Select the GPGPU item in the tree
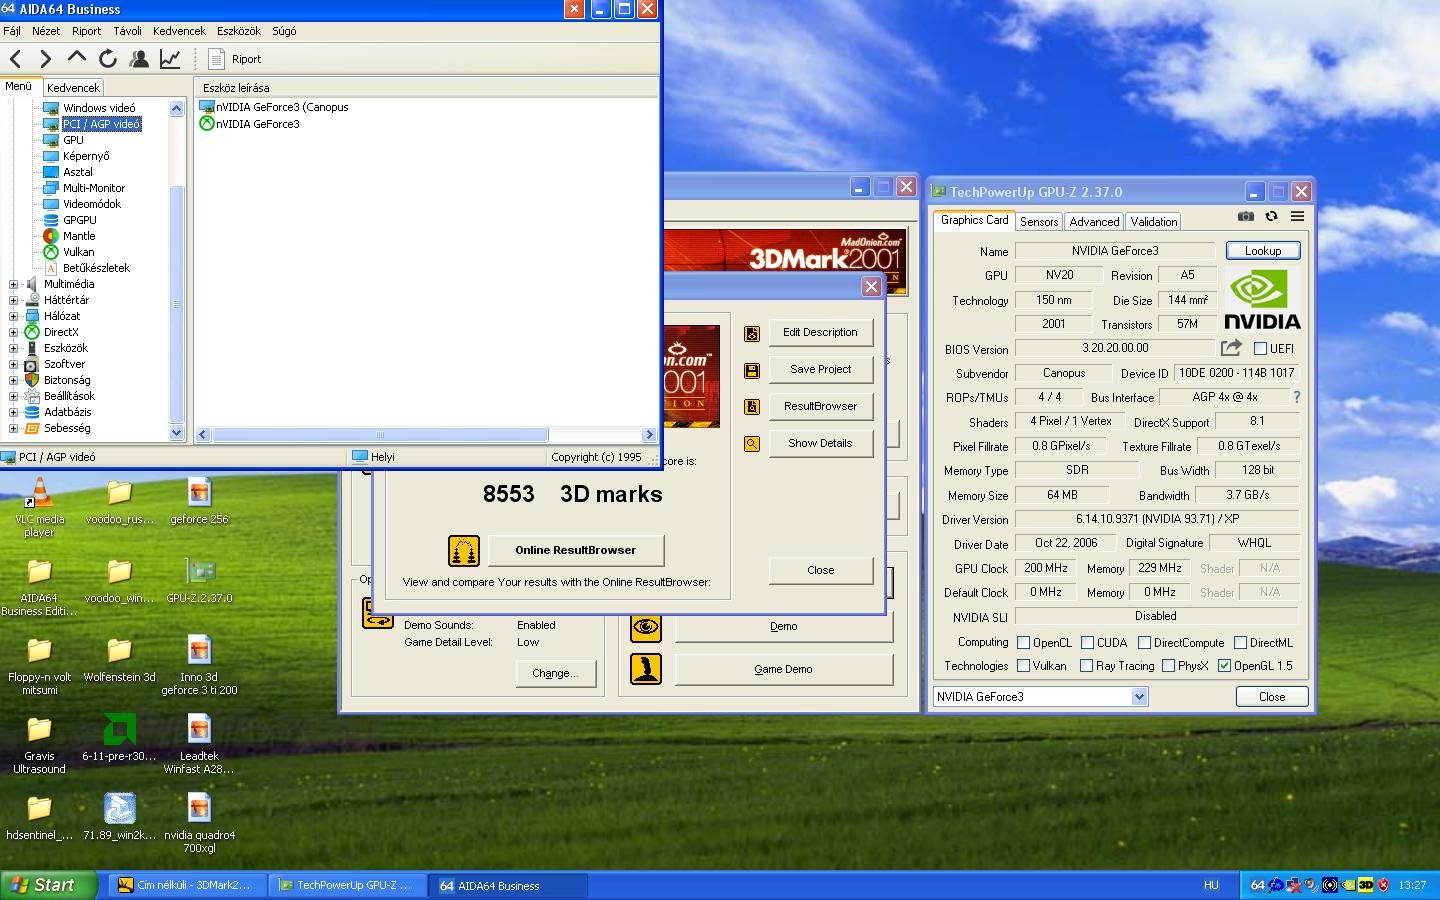The width and height of the screenshot is (1440, 900). [80, 220]
